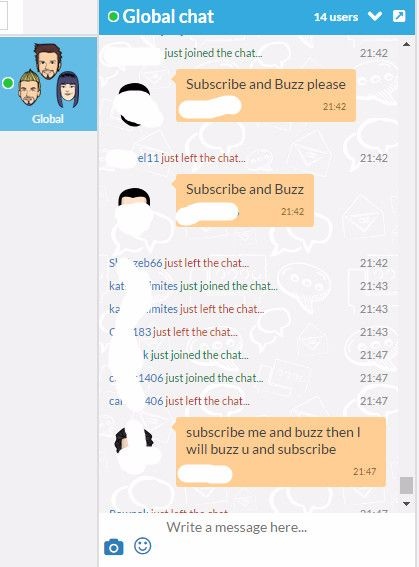Open the emoji smiley picker
Viewport: 419px width, 567px height.
click(142, 545)
